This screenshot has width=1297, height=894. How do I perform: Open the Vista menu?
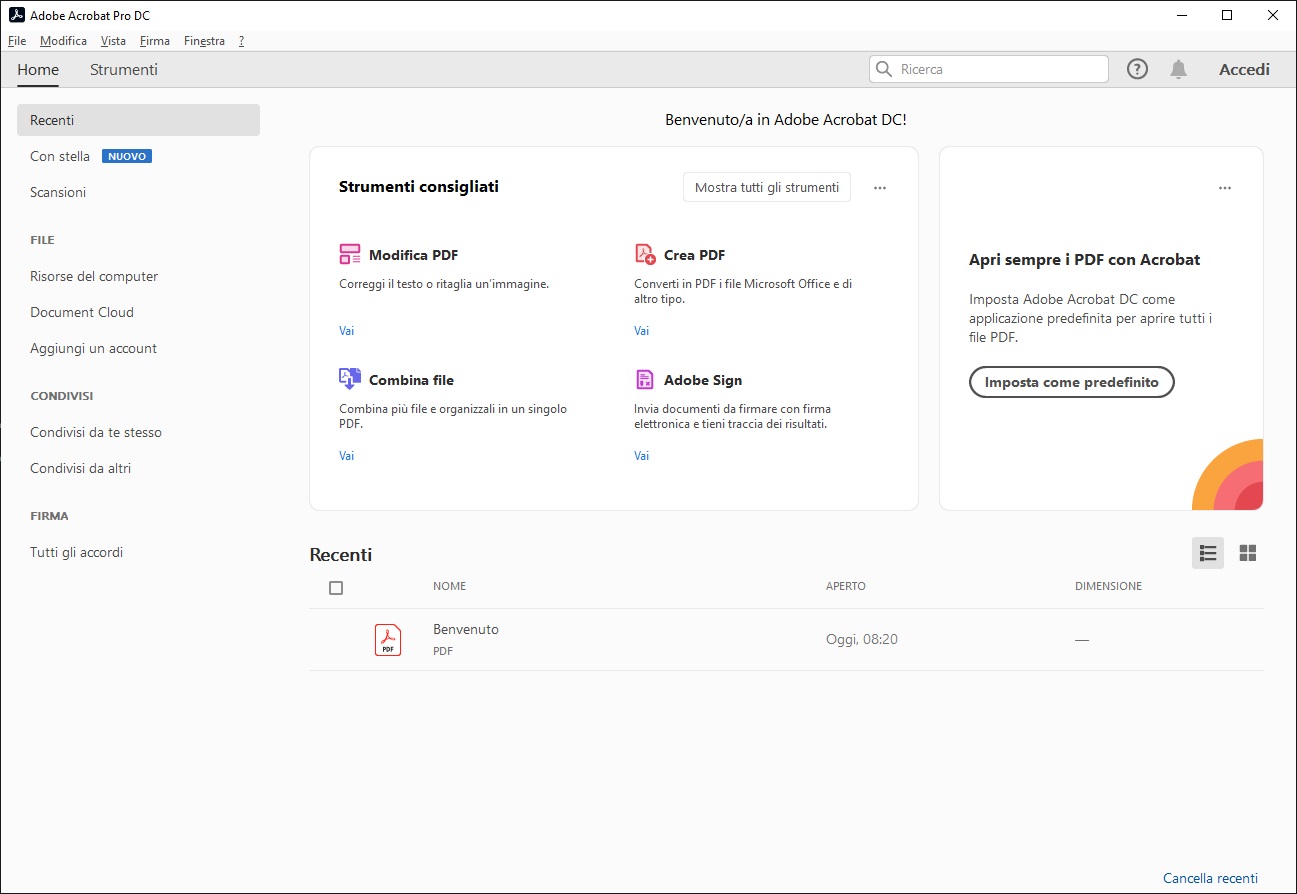[113, 41]
